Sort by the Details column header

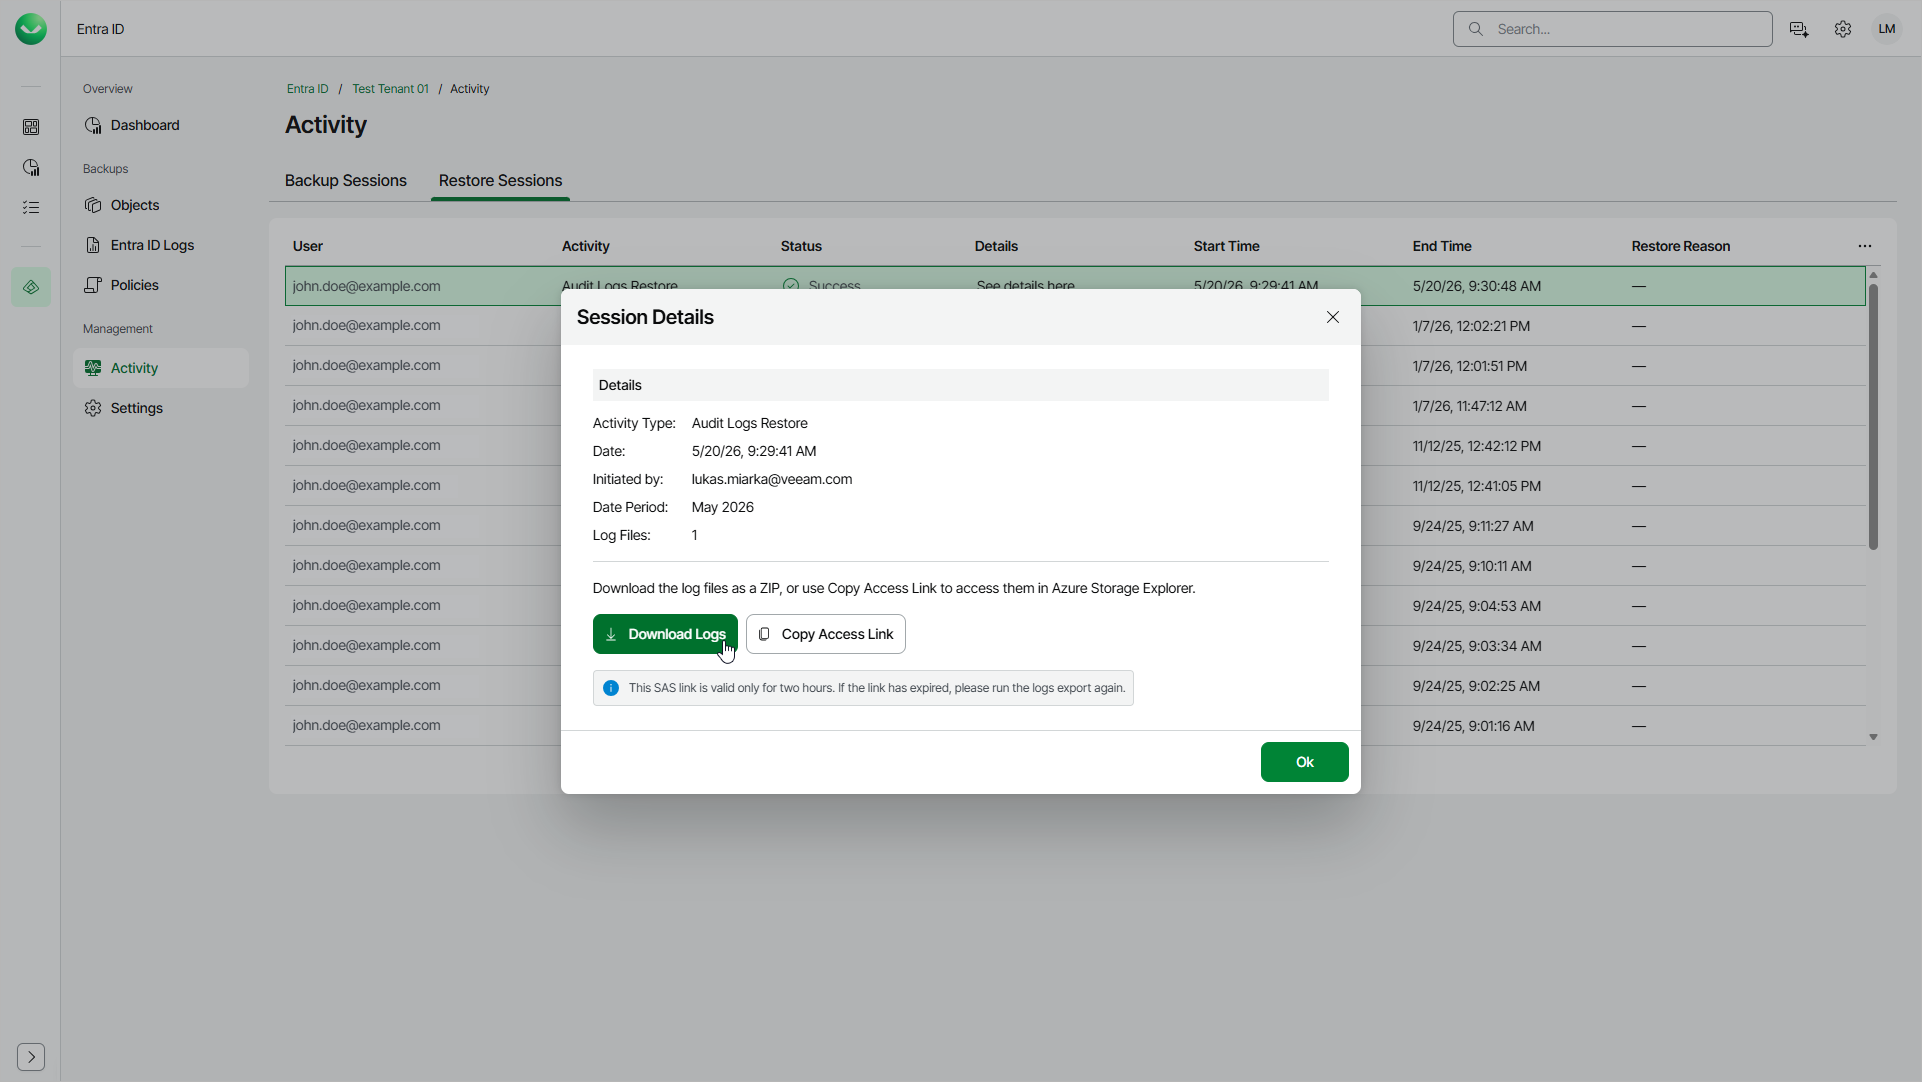996,246
